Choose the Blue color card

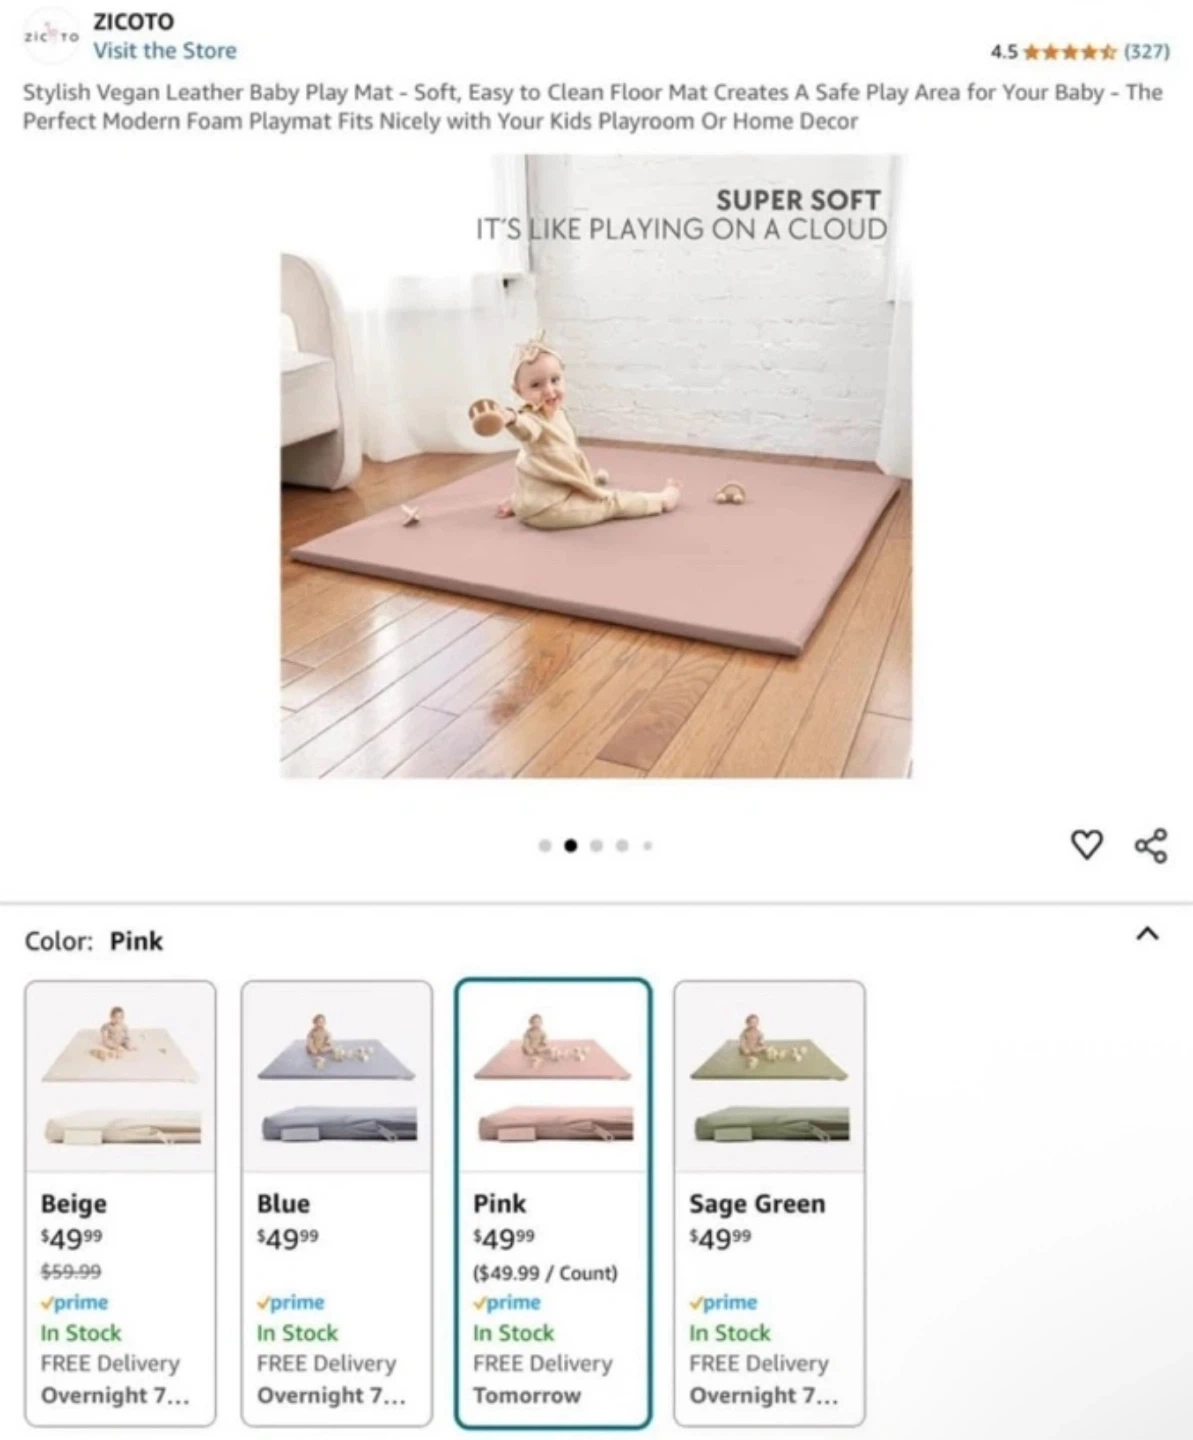[337, 1203]
